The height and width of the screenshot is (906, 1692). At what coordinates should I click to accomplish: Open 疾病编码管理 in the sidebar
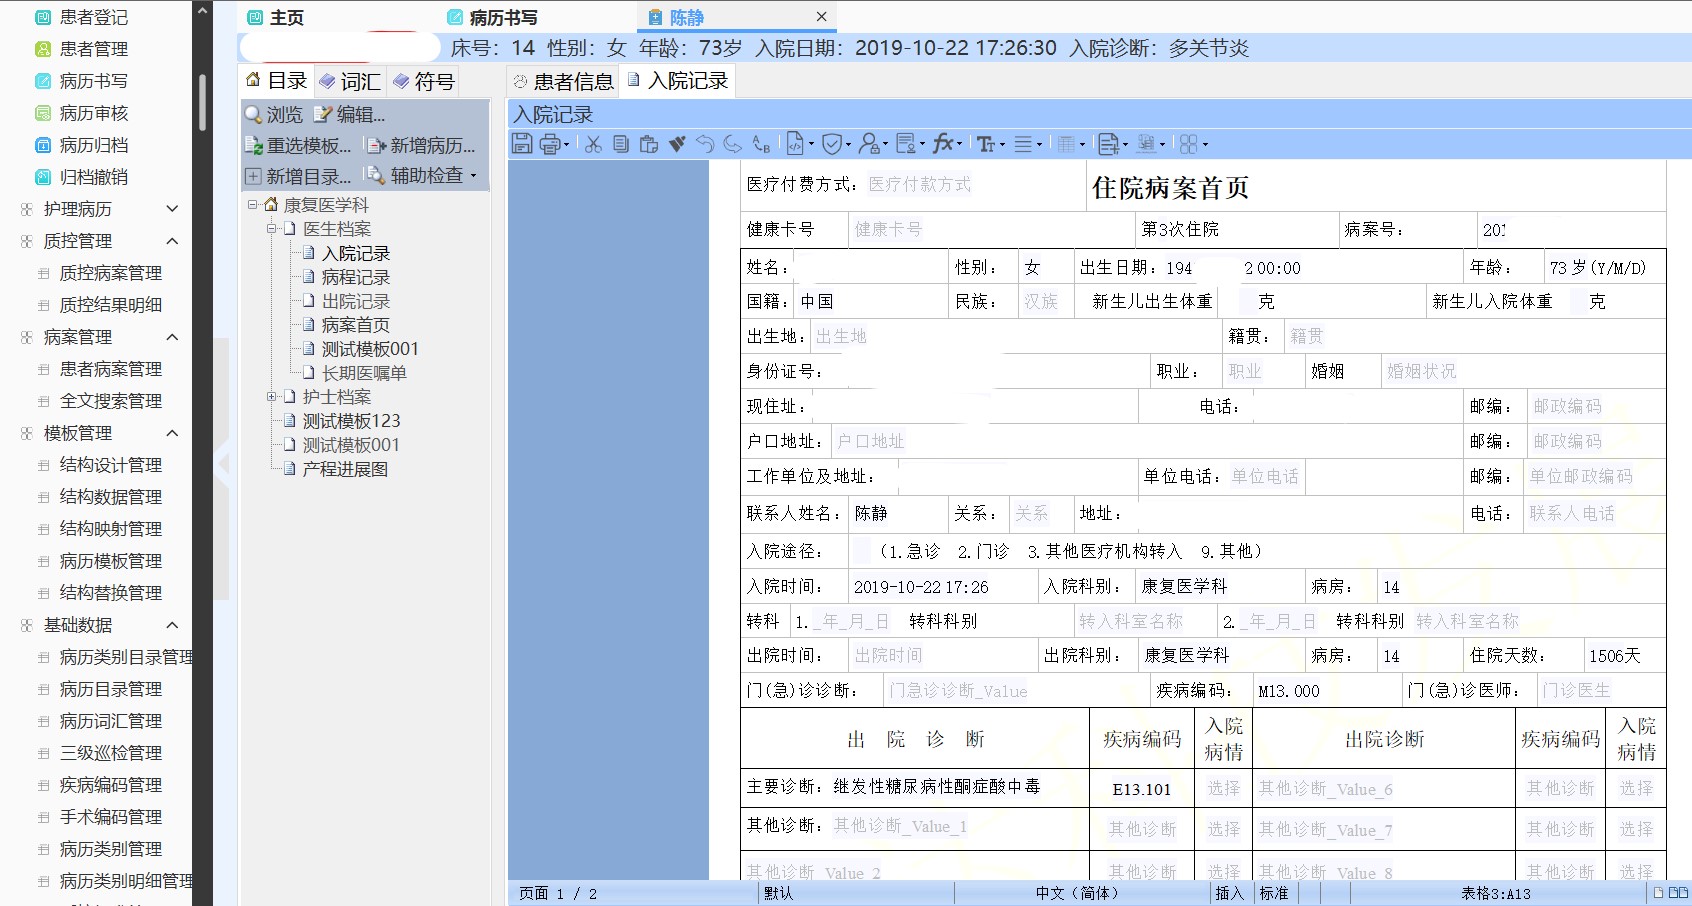click(110, 785)
